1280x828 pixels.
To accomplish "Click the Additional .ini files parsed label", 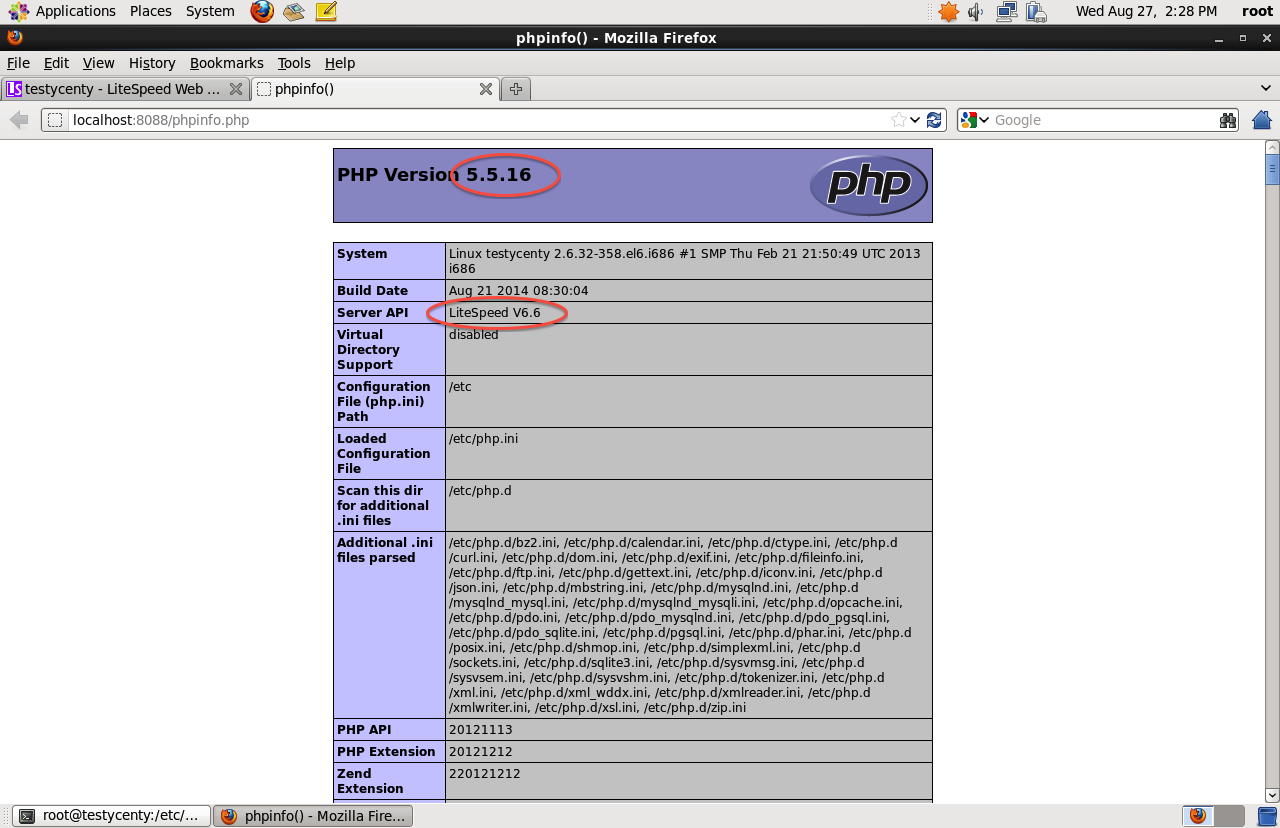I will [x=385, y=550].
